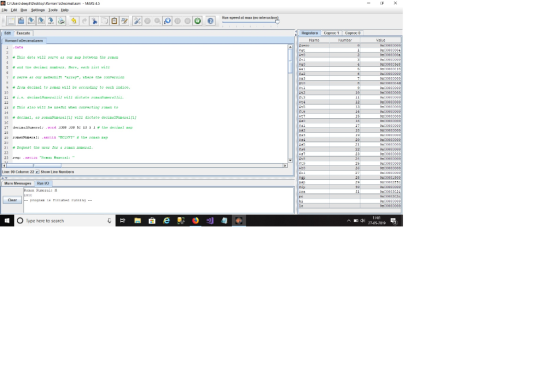Toggle the Show Line Numbers checkbox
This screenshot has height=373, width=560.
click(37, 172)
